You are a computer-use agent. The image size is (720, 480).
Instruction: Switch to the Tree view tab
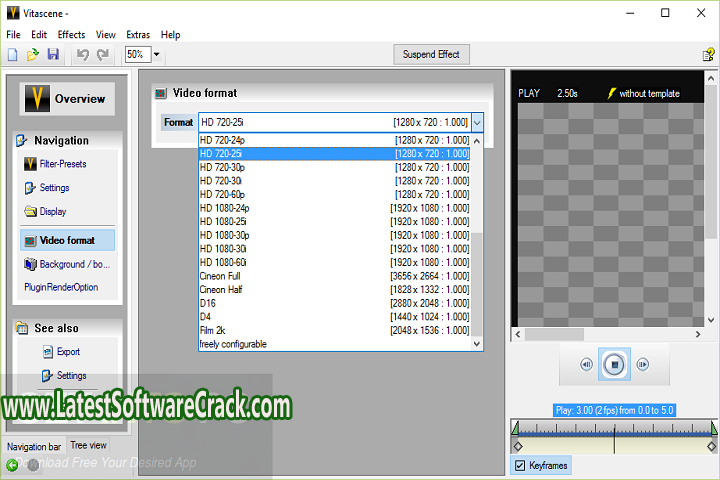click(89, 445)
